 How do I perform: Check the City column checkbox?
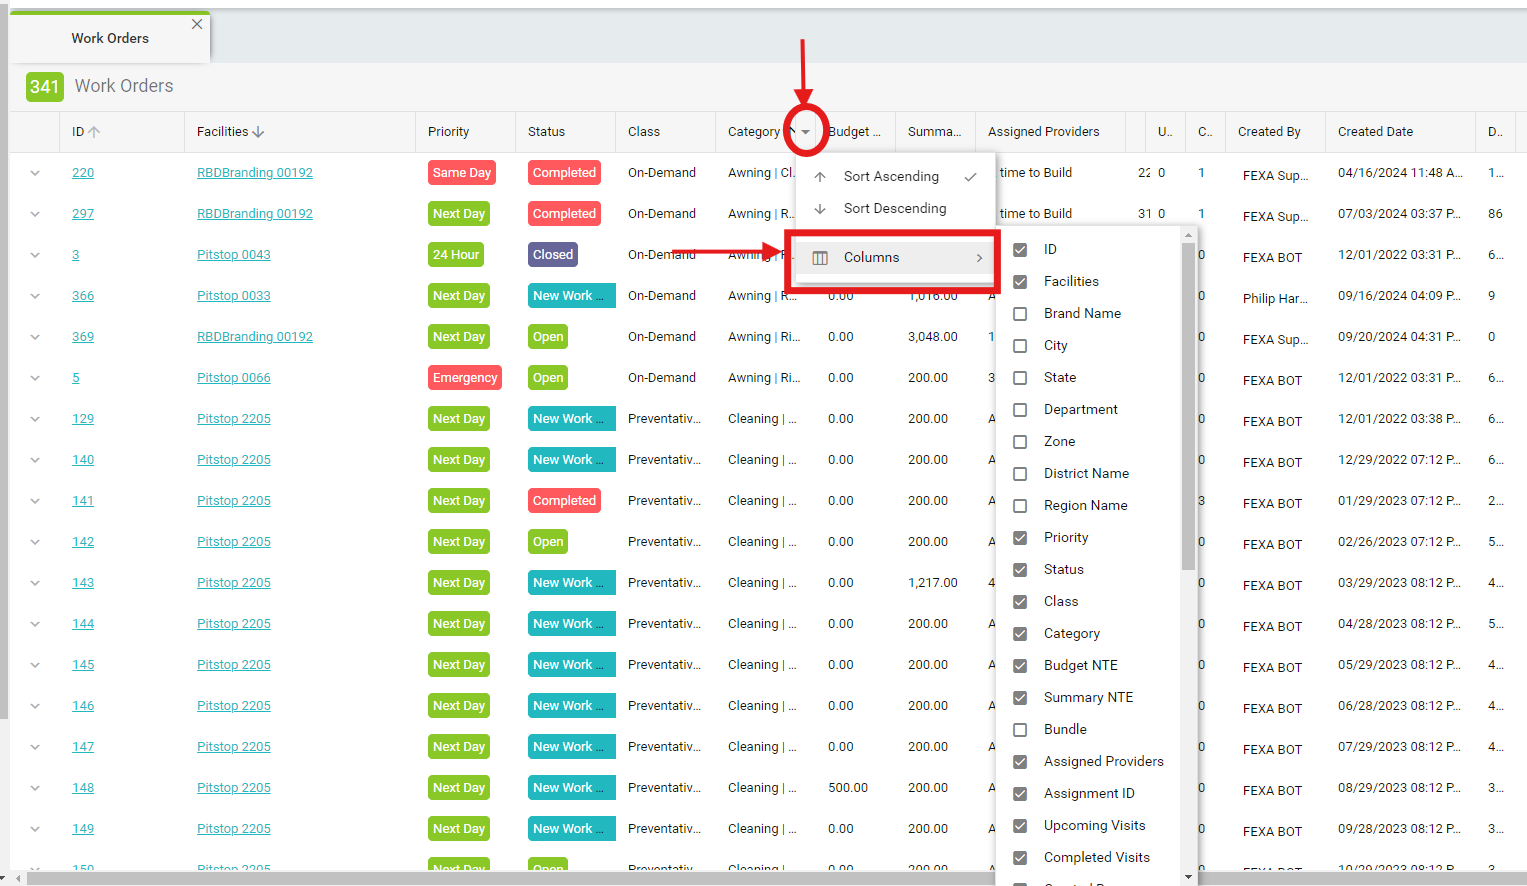1020,346
